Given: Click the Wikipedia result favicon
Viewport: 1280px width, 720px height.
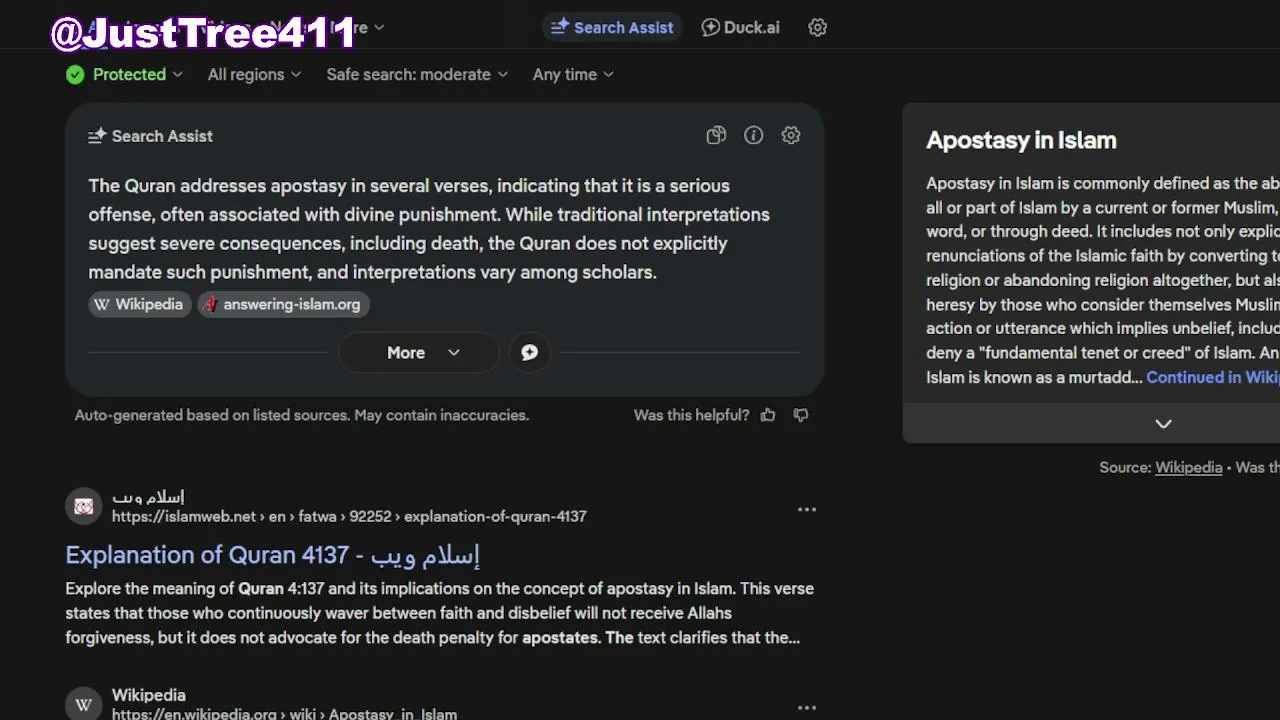Looking at the screenshot, I should point(84,704).
